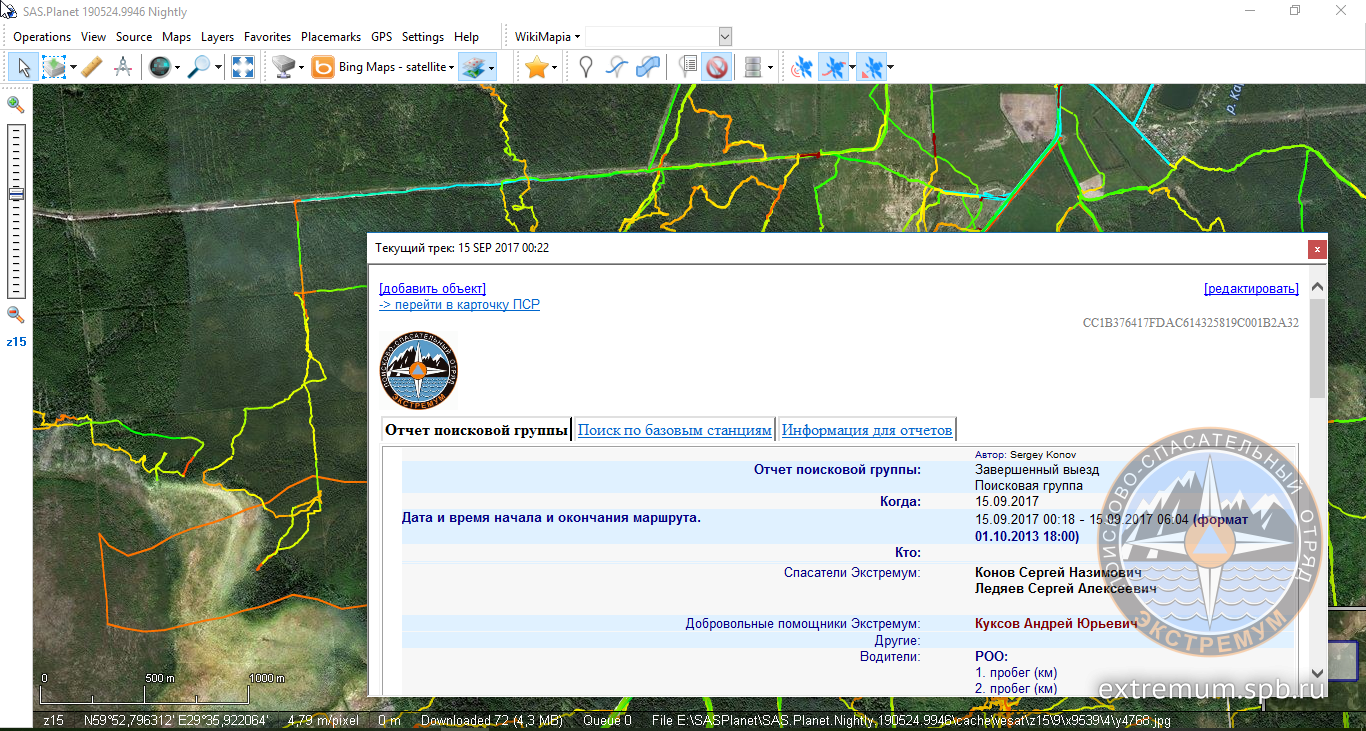This screenshot has width=1366, height=731.
Task: Open the Bing Maps satellite source dropdown
Action: [451, 68]
